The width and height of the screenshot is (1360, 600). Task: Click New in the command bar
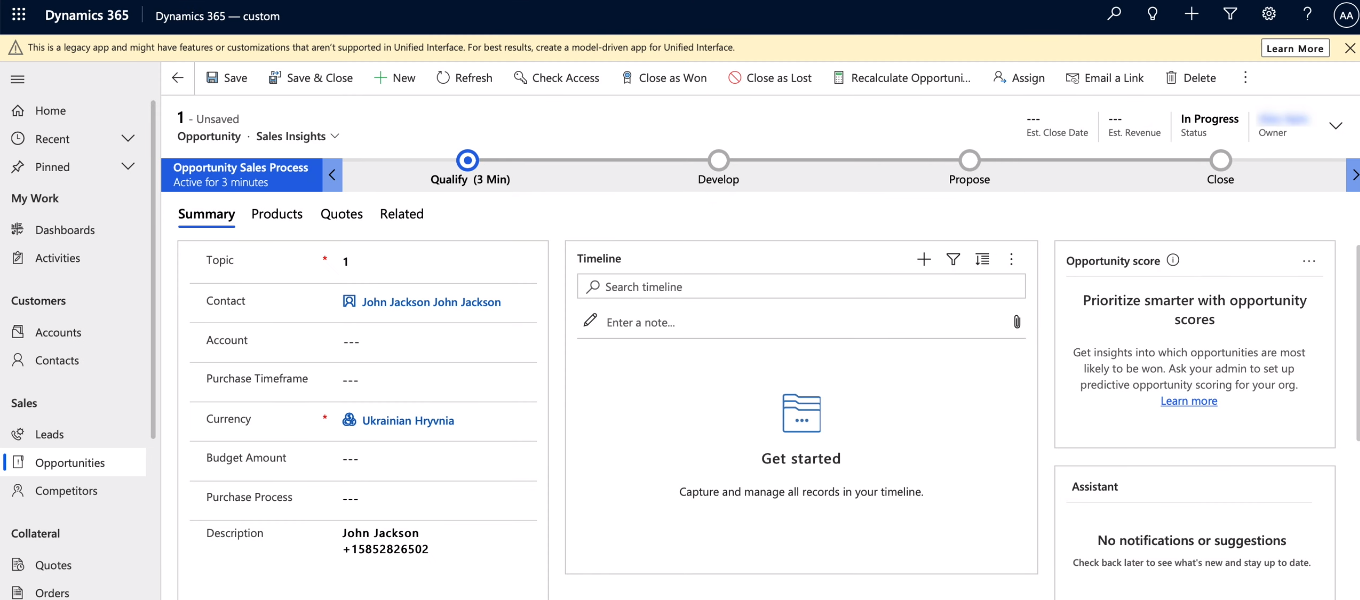point(395,78)
